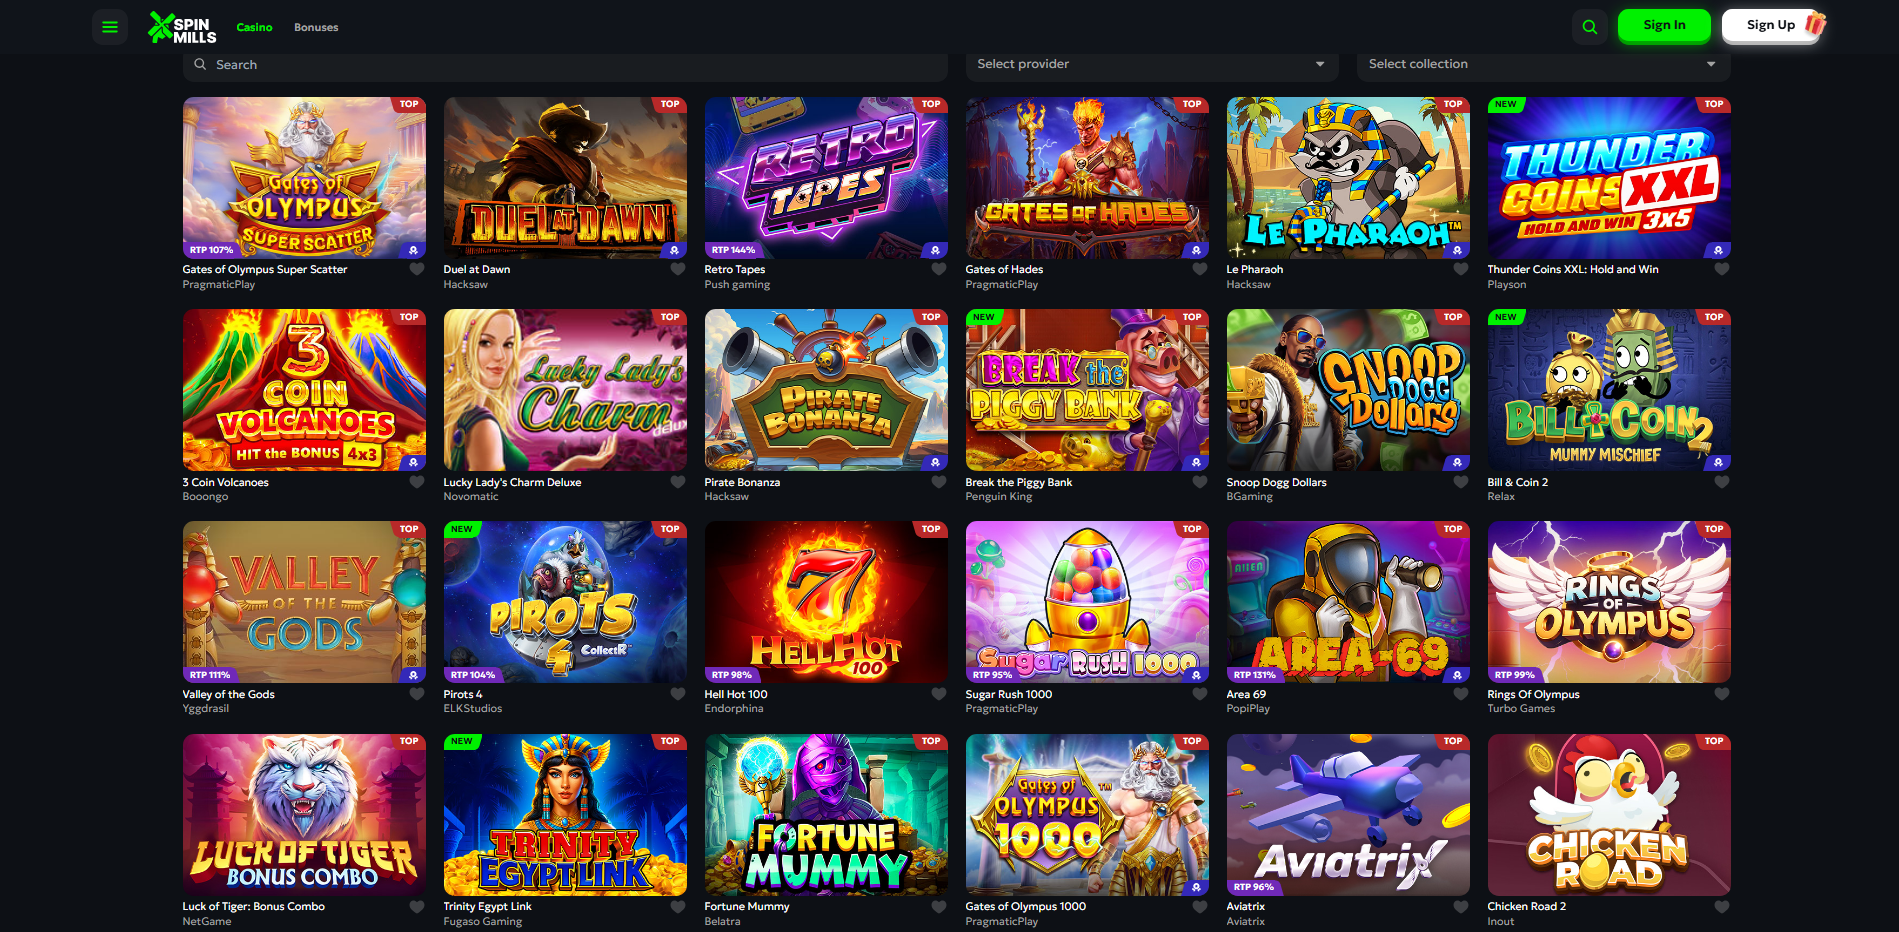Click demo icon on Sugar Rush 1000
The width and height of the screenshot is (1899, 932).
coord(1196,675)
